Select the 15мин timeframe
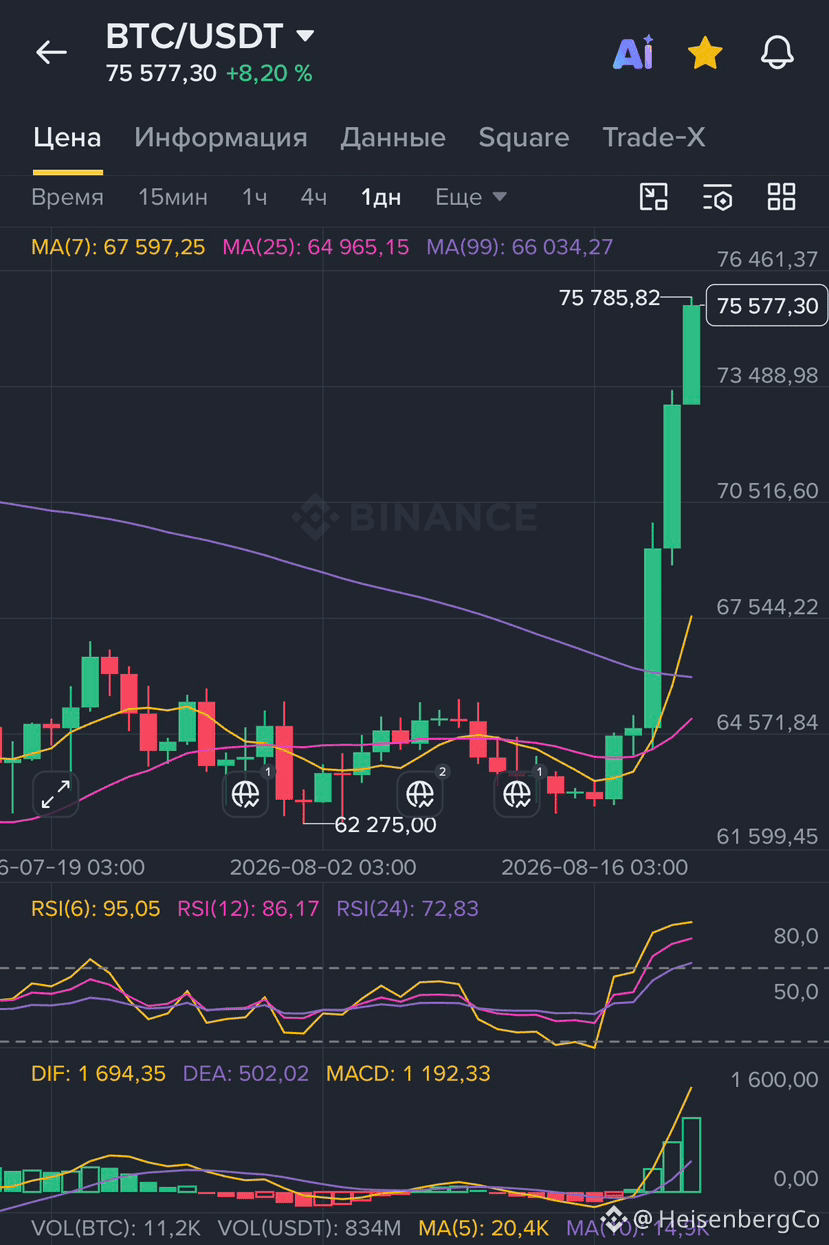829x1245 pixels. (173, 197)
